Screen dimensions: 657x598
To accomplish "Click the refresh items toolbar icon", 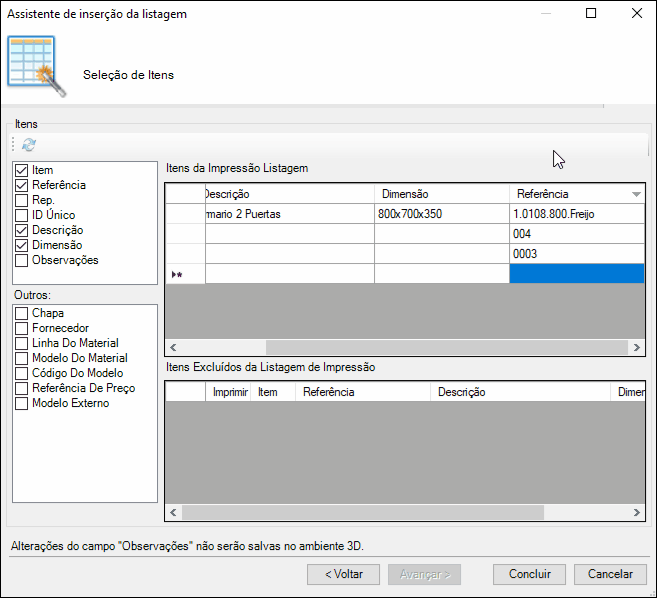I will point(28,145).
